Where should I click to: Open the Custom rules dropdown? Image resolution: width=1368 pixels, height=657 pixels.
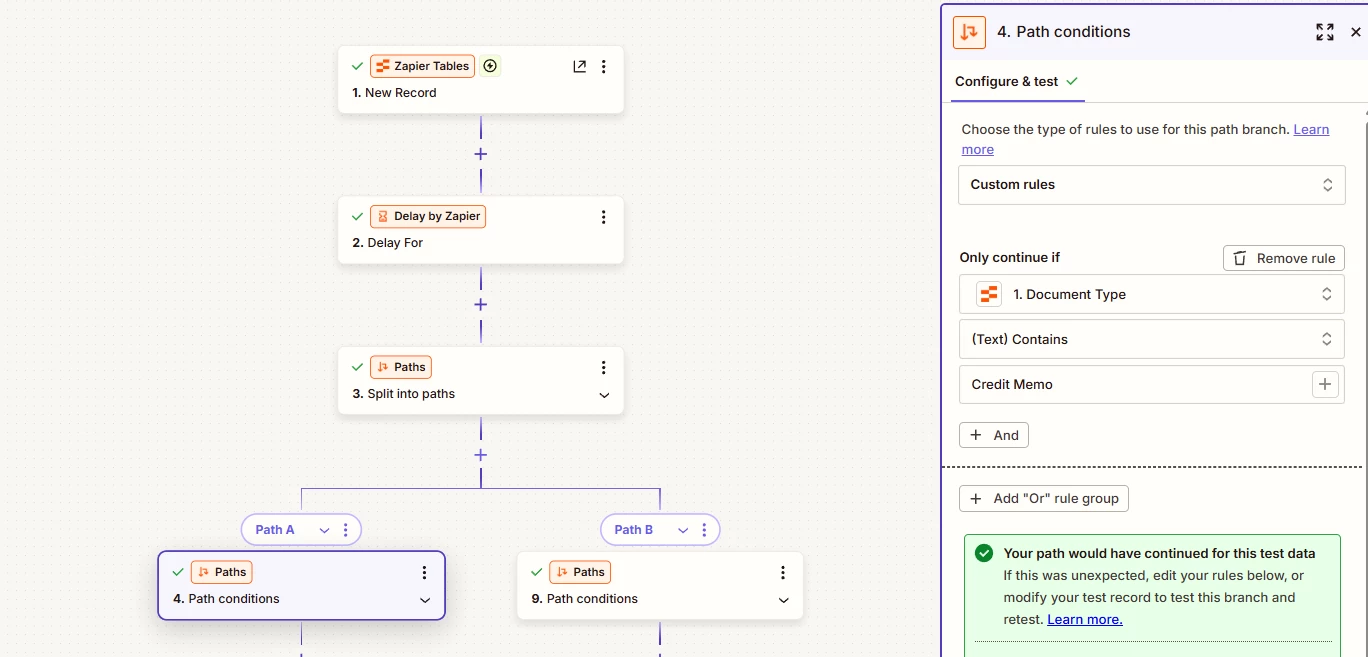coord(1152,185)
